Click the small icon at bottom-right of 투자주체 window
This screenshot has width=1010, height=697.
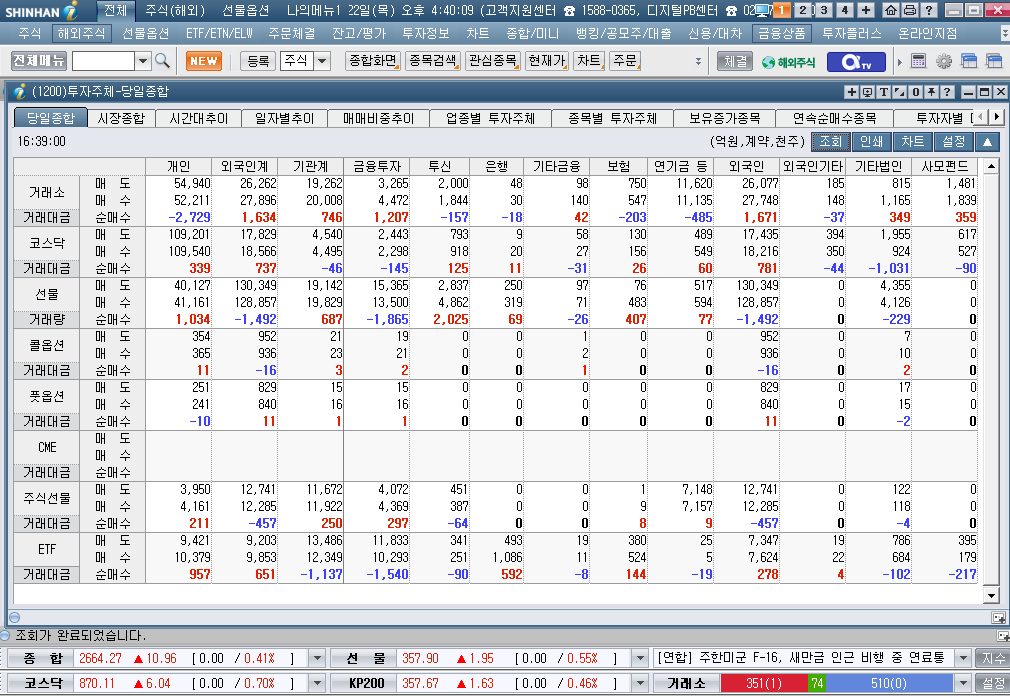[998, 618]
